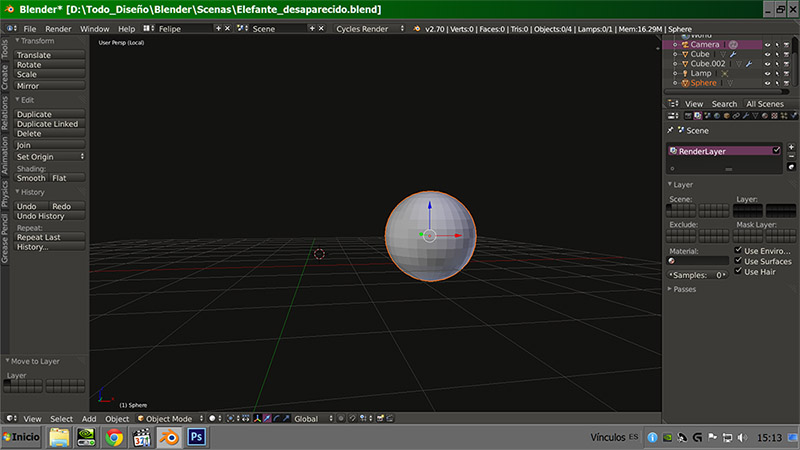The height and width of the screenshot is (450, 800).
Task: Select the rotate manipulator arc icon
Action: click(277, 418)
